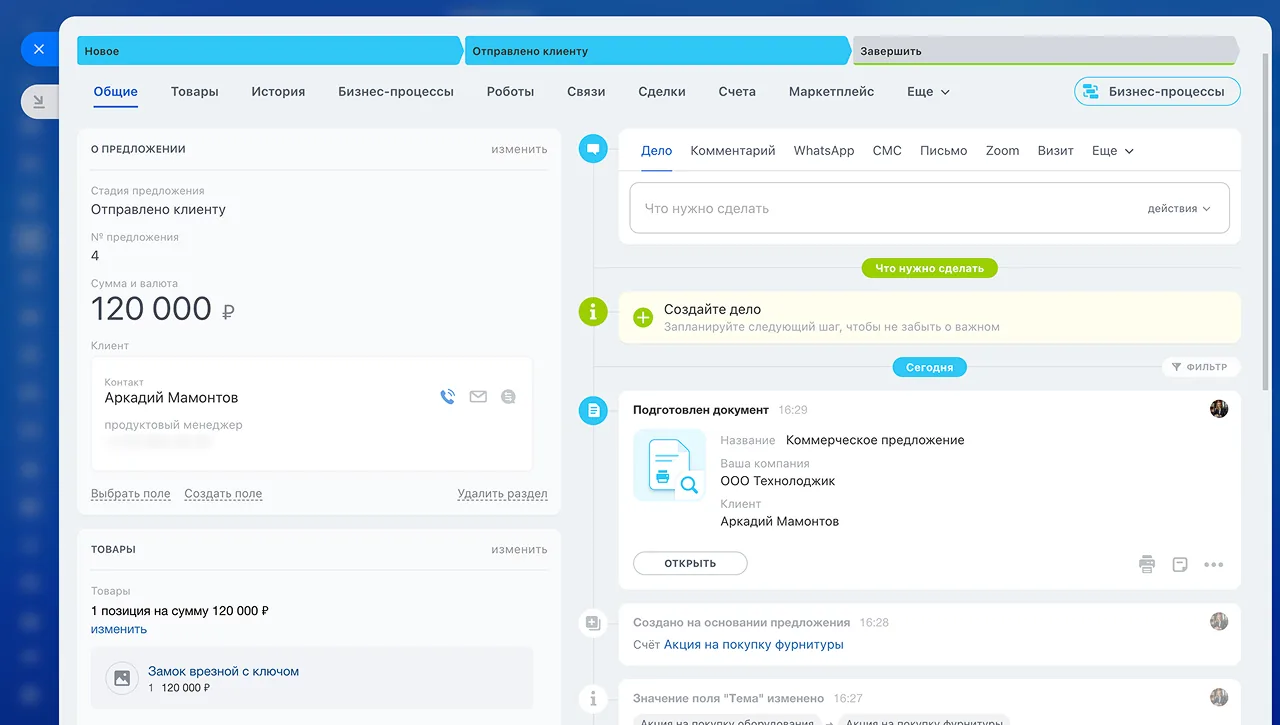Select the СМС tab
This screenshot has width=1280, height=725.
click(x=887, y=151)
